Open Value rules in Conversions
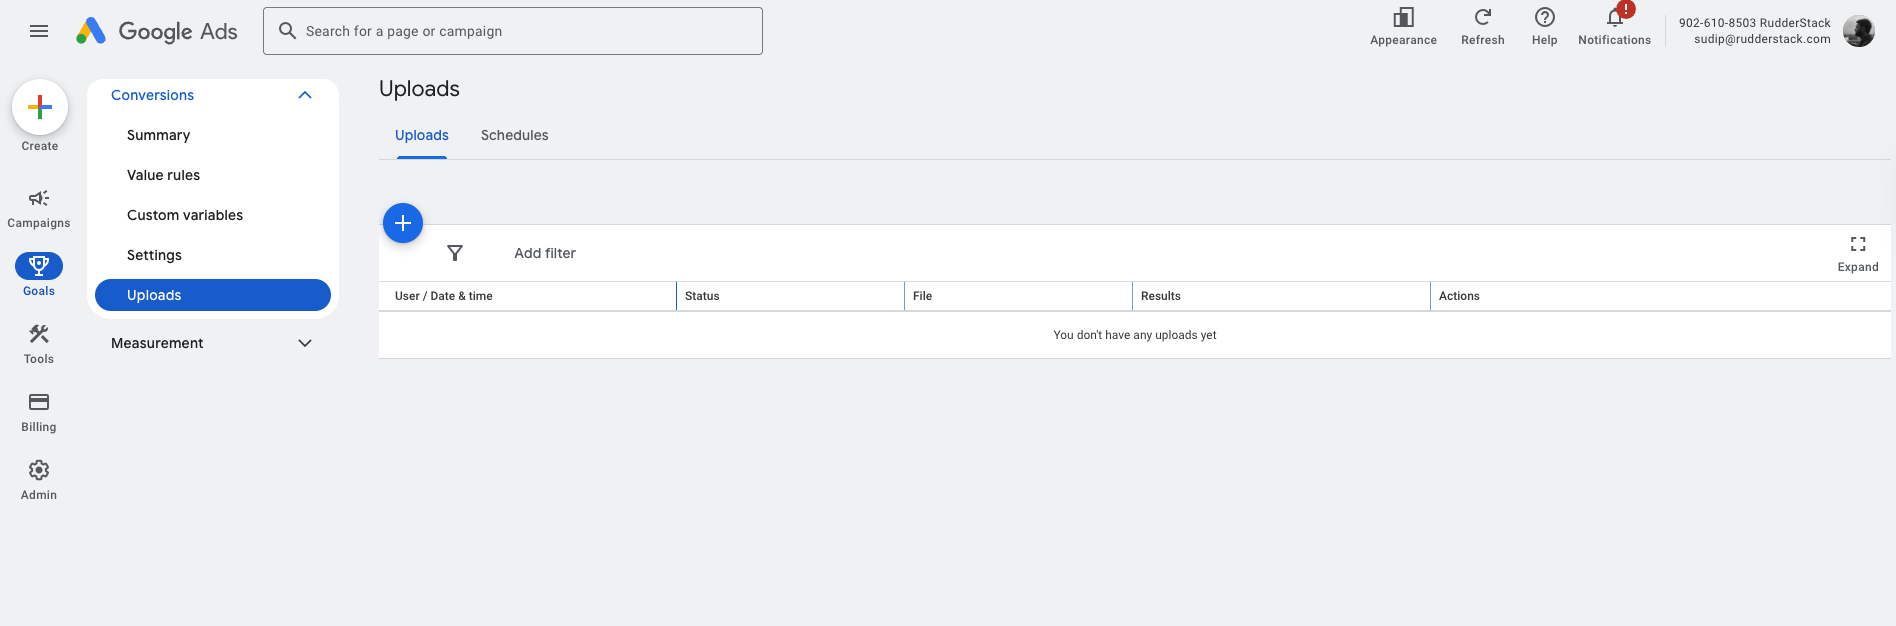This screenshot has height=626, width=1896. pos(163,175)
